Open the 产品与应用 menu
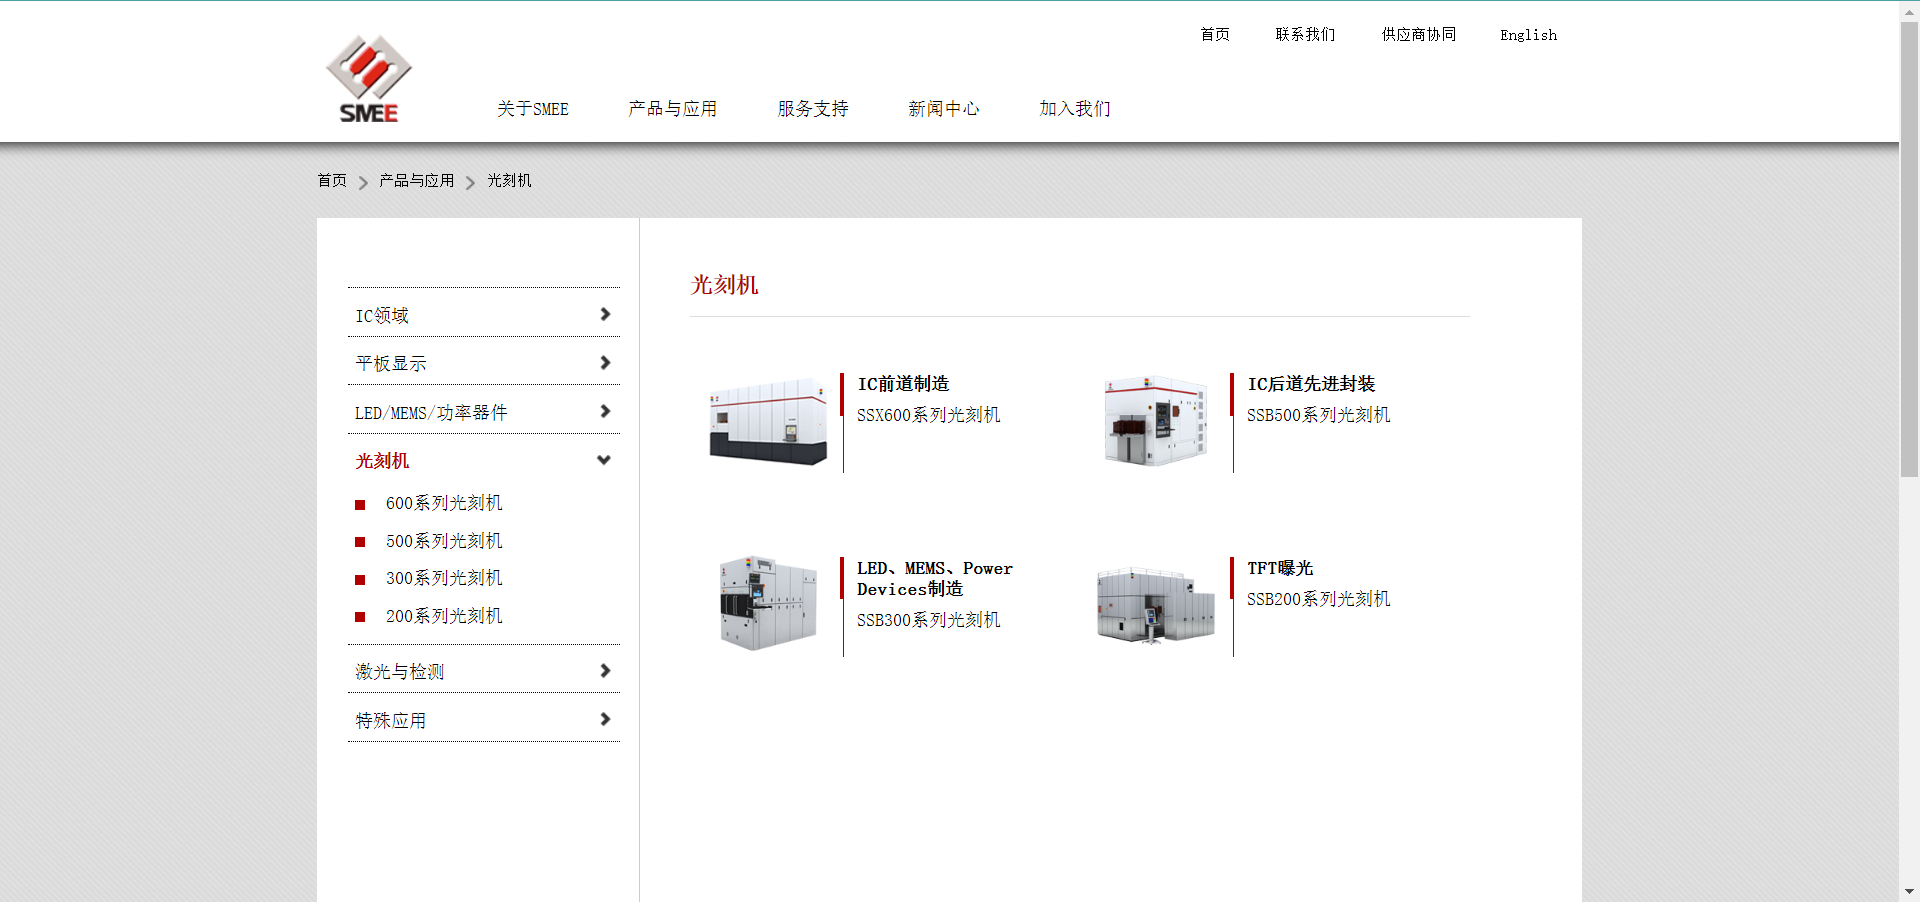Image resolution: width=1920 pixels, height=902 pixels. [672, 109]
